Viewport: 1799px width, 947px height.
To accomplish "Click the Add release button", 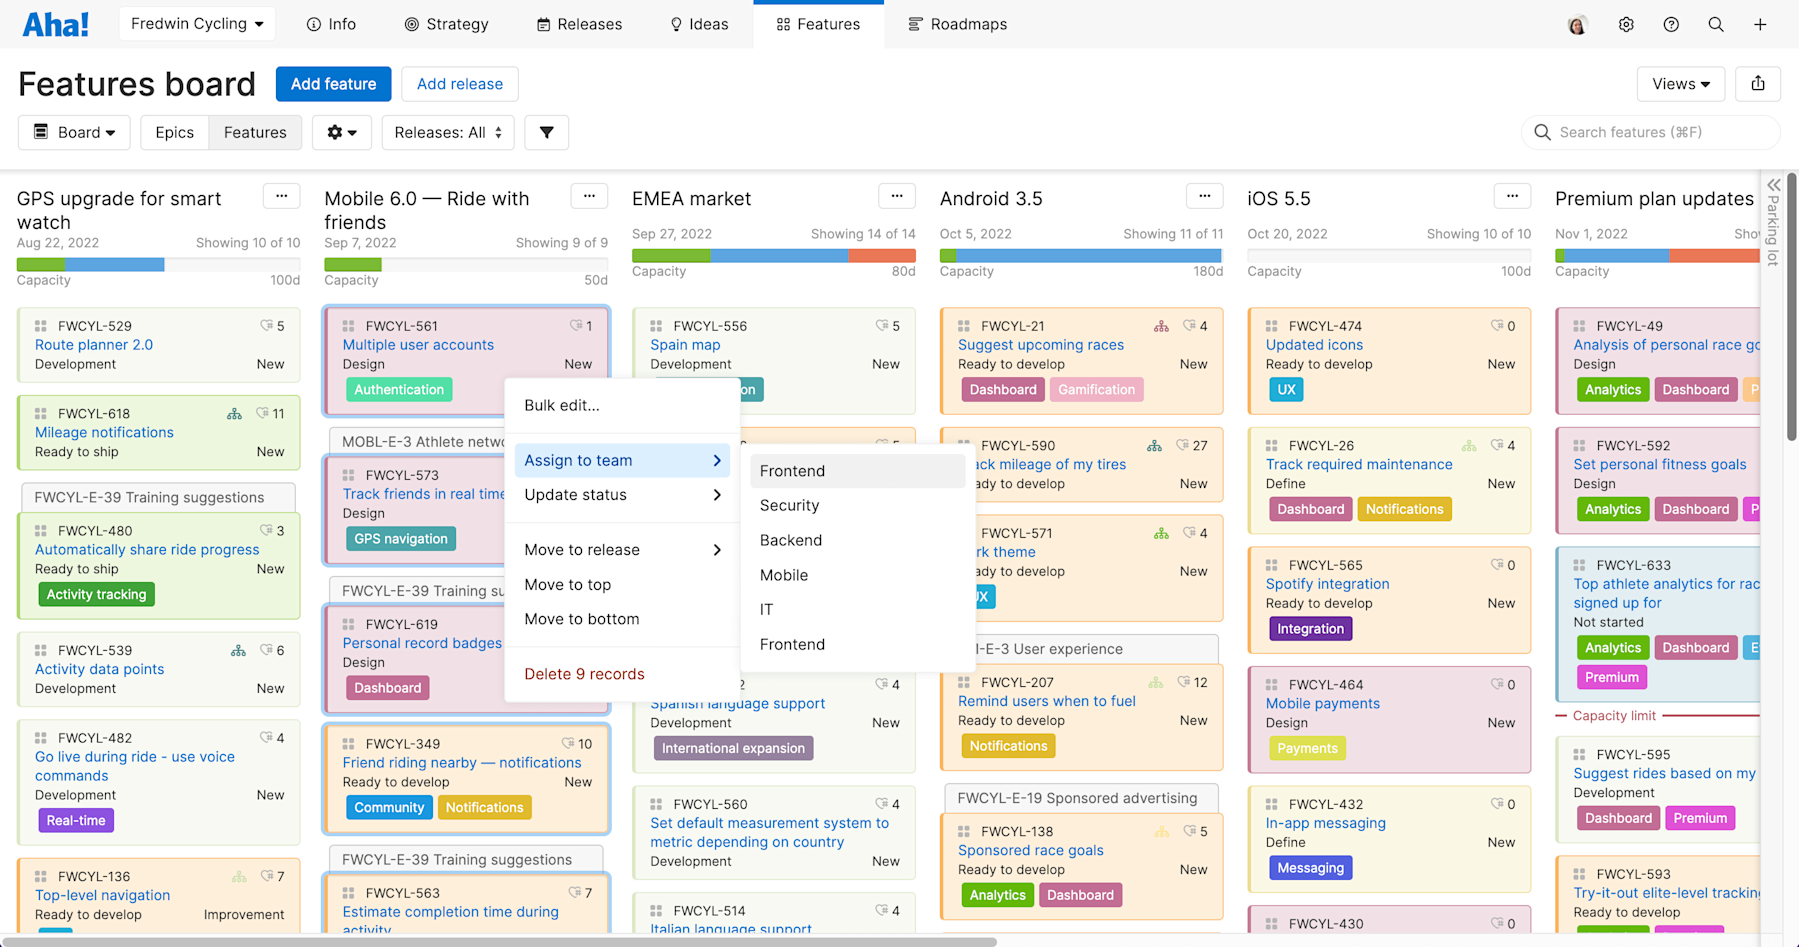I will click(459, 84).
